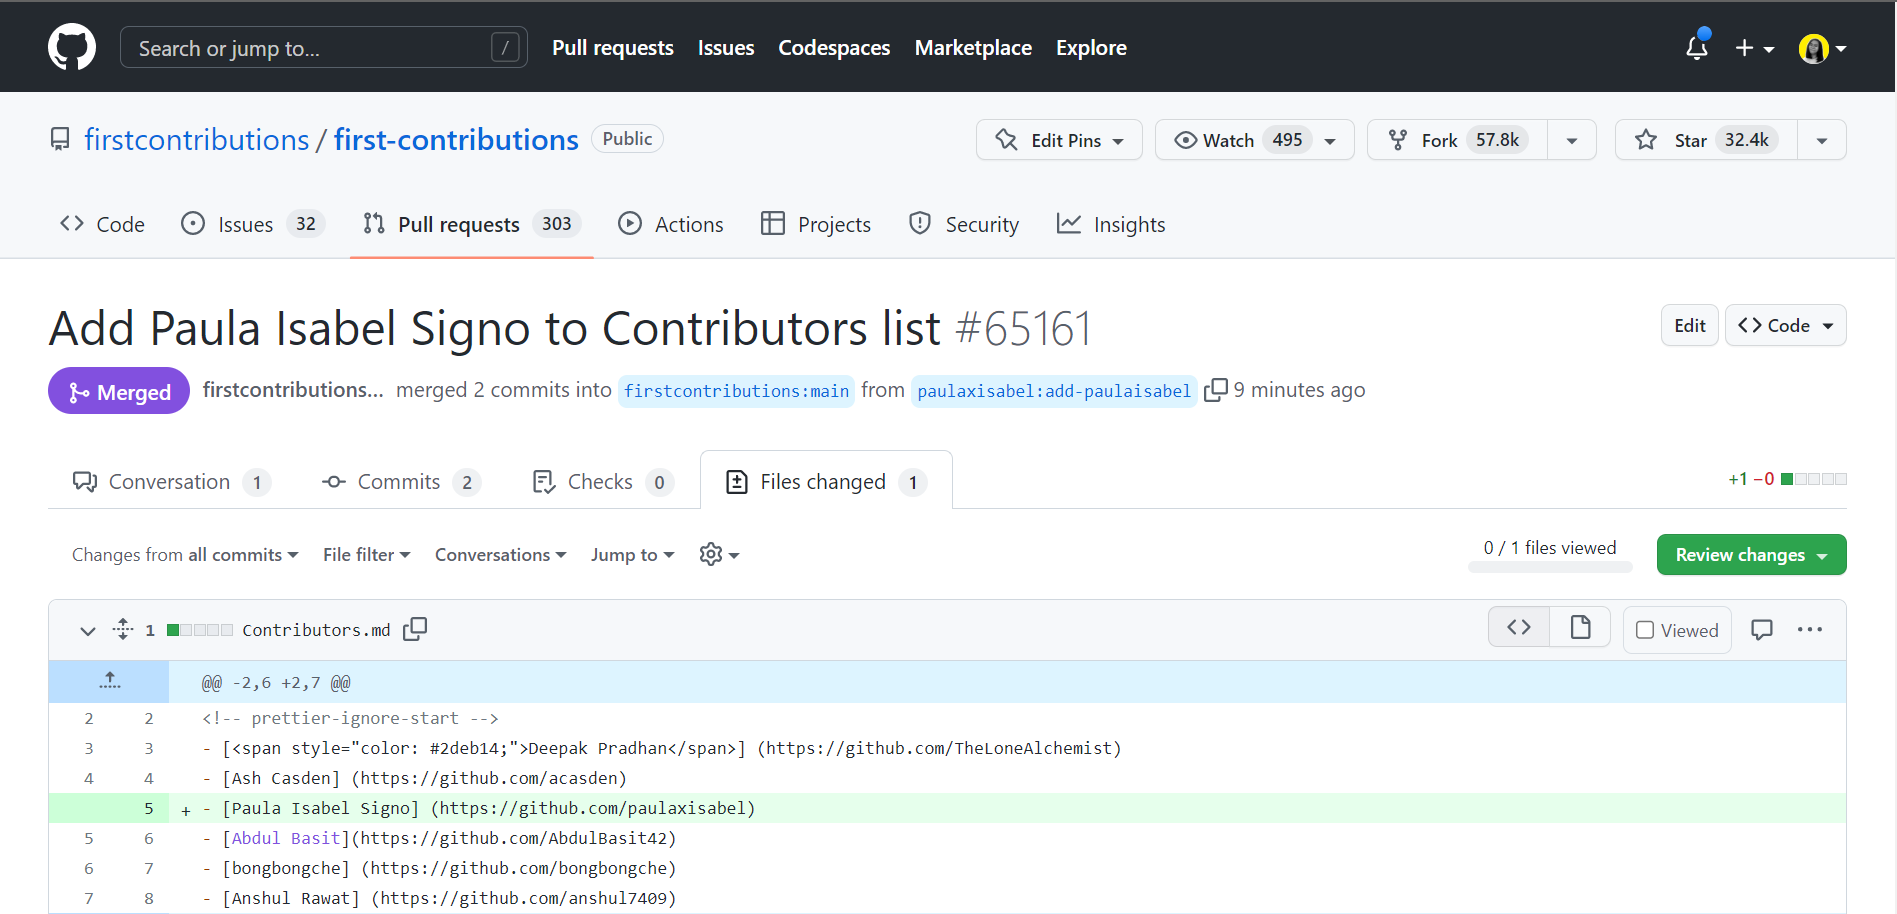1897x914 pixels.
Task: Click the Watch button
Action: point(1254,140)
